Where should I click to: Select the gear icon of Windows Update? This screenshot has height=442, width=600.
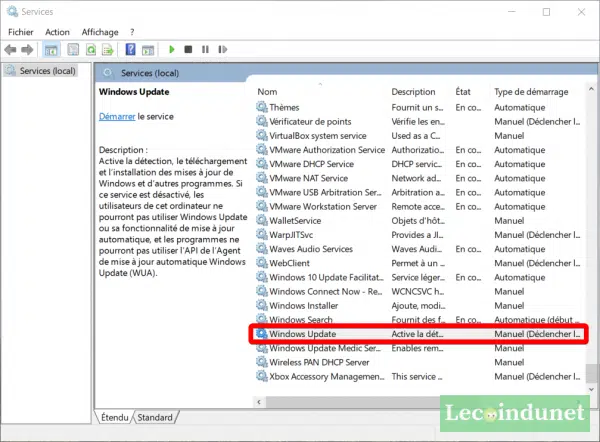262,334
